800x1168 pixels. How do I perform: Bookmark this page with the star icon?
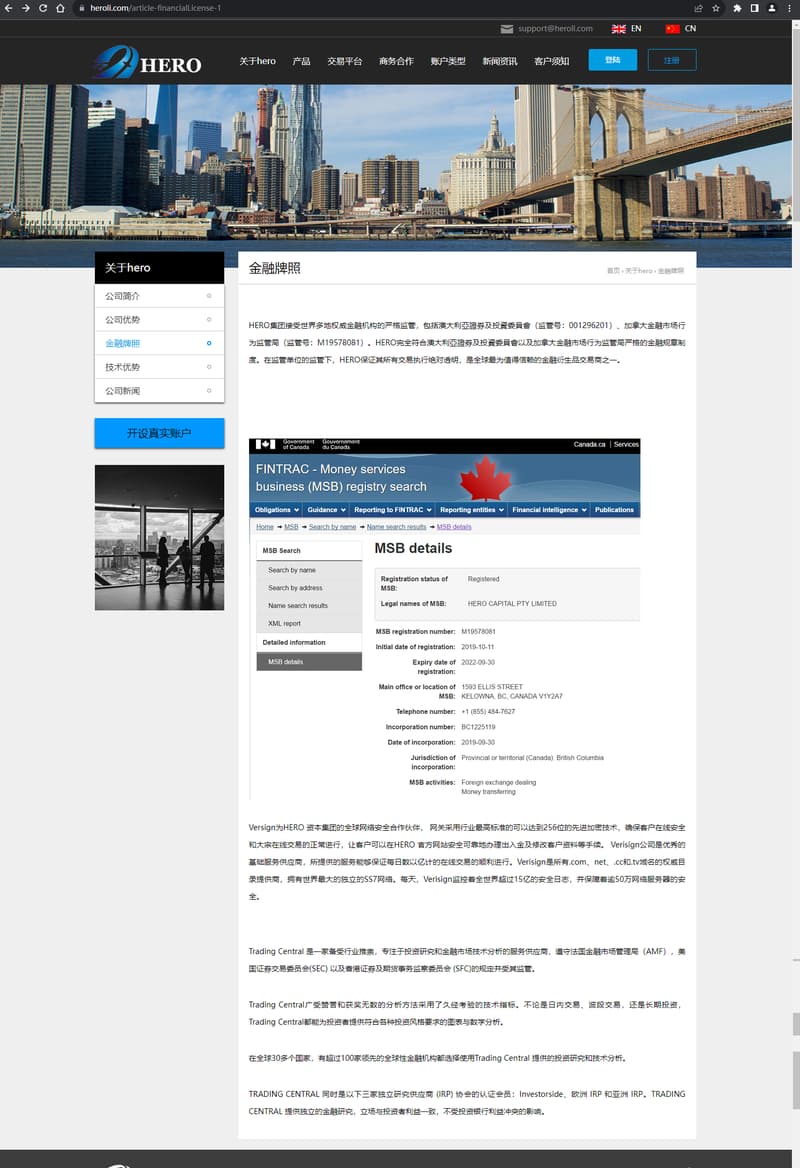coord(716,8)
